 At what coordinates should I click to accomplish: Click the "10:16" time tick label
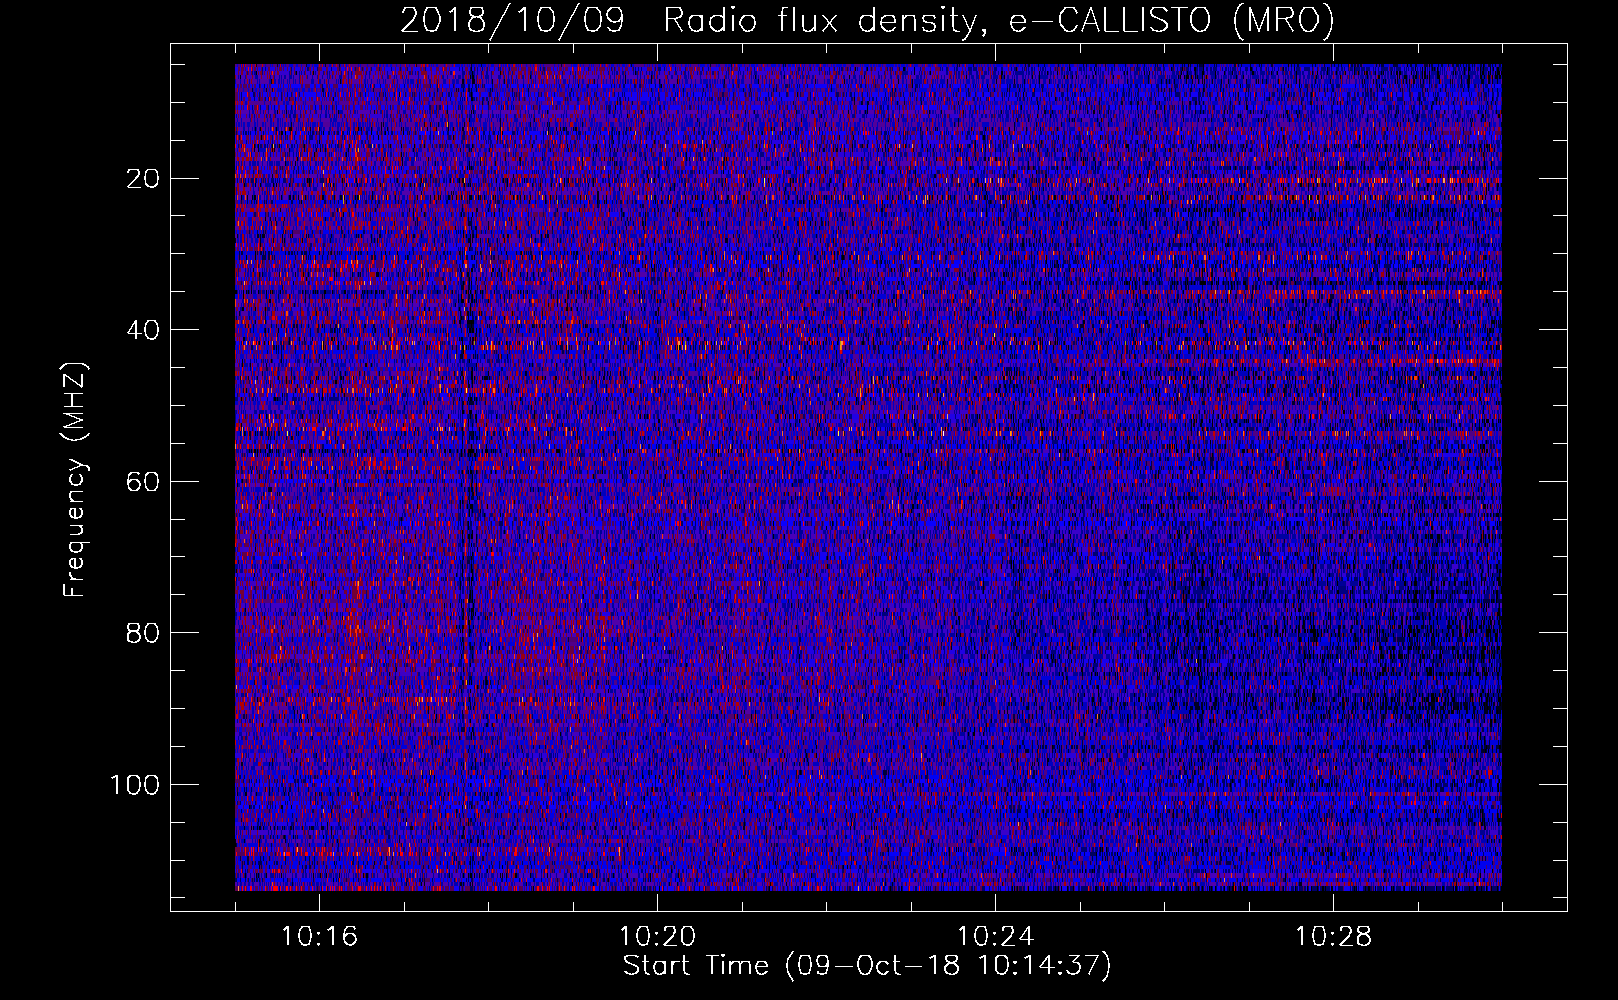coord(319,937)
